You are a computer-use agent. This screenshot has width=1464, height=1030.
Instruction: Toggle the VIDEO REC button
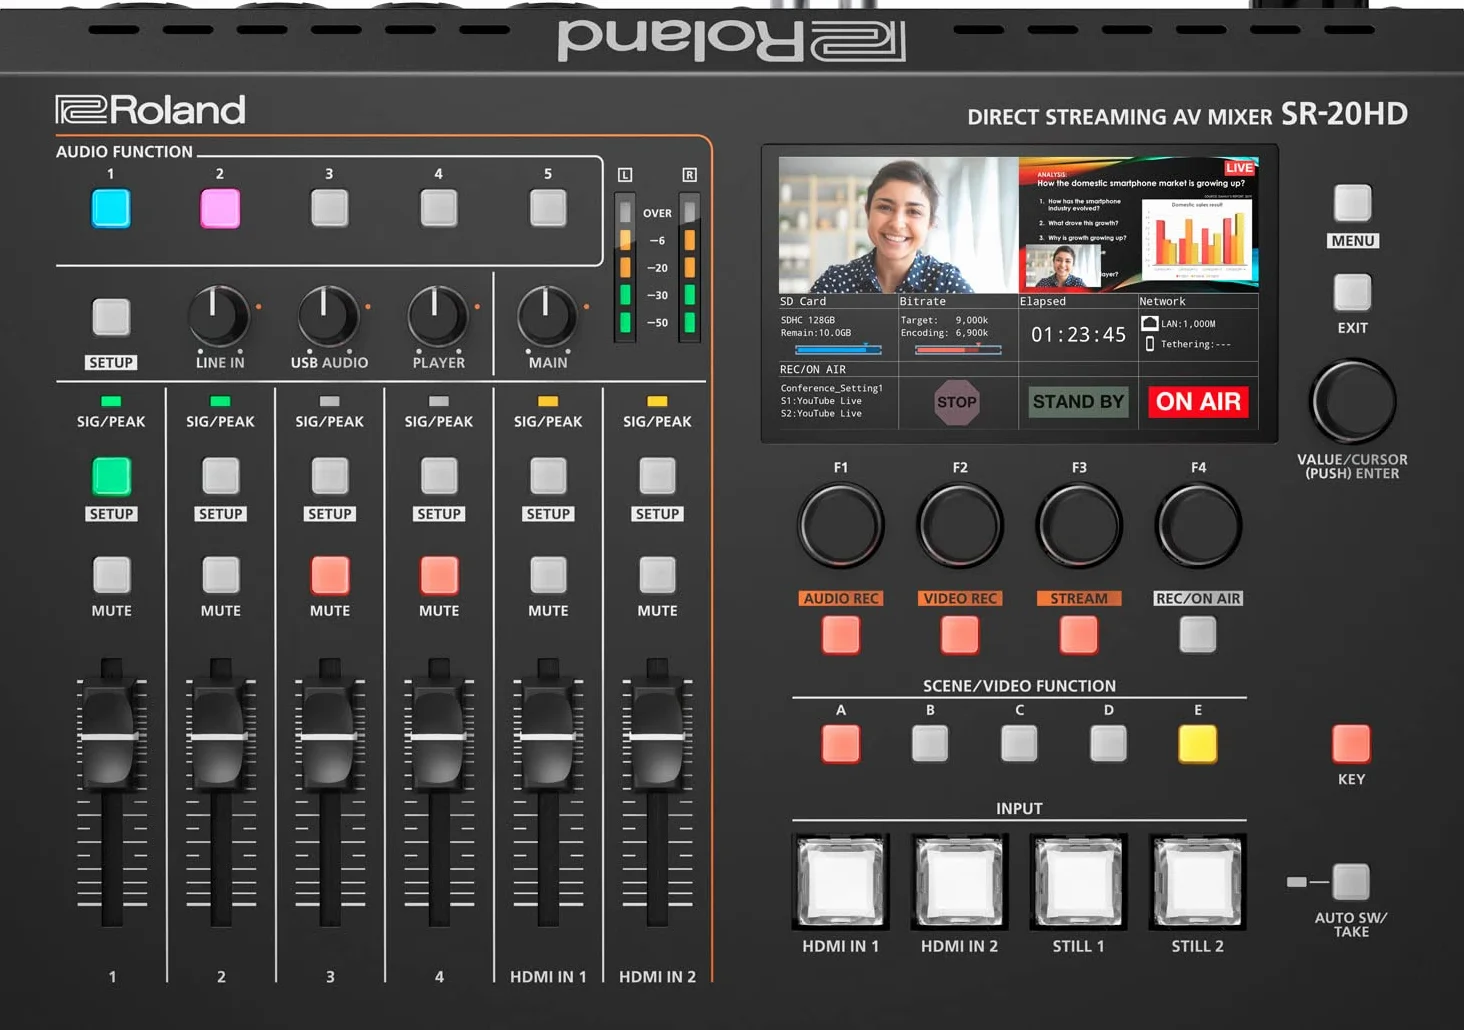960,634
